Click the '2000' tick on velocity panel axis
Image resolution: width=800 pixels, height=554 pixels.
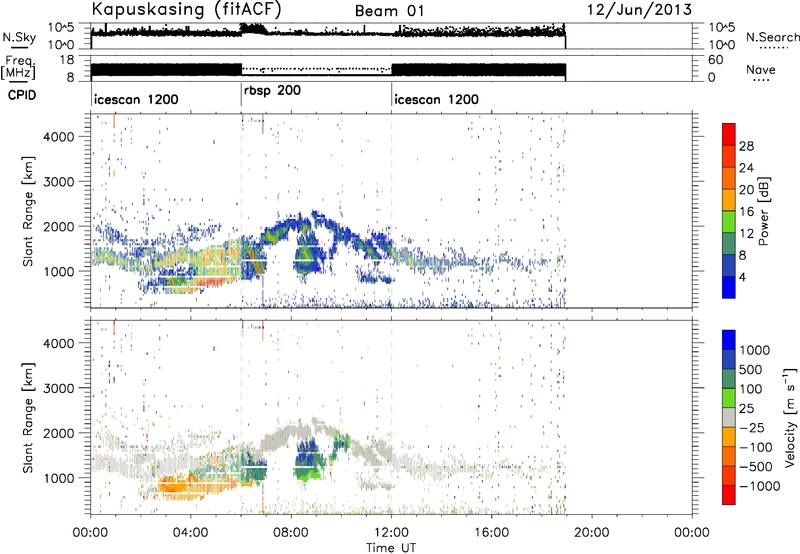tap(59, 433)
